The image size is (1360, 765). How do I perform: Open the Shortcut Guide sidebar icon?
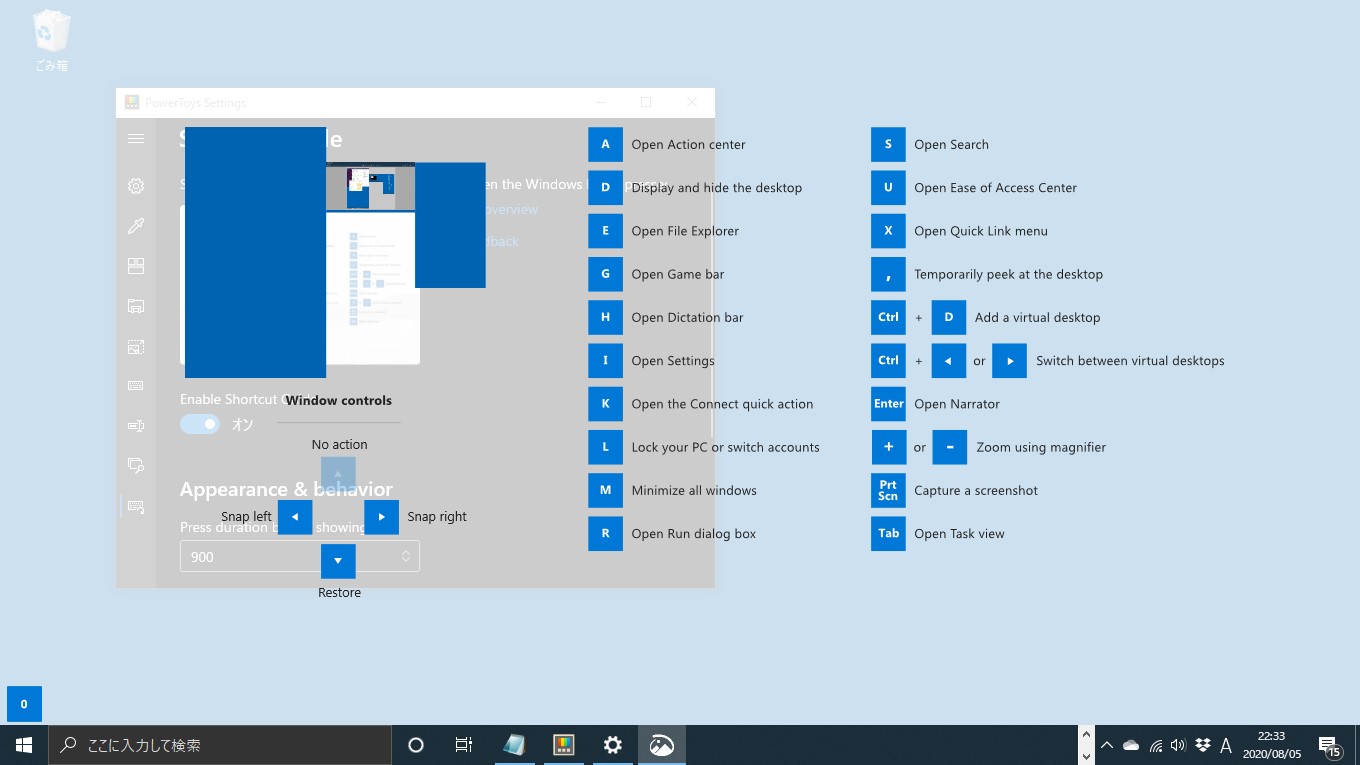[136, 506]
